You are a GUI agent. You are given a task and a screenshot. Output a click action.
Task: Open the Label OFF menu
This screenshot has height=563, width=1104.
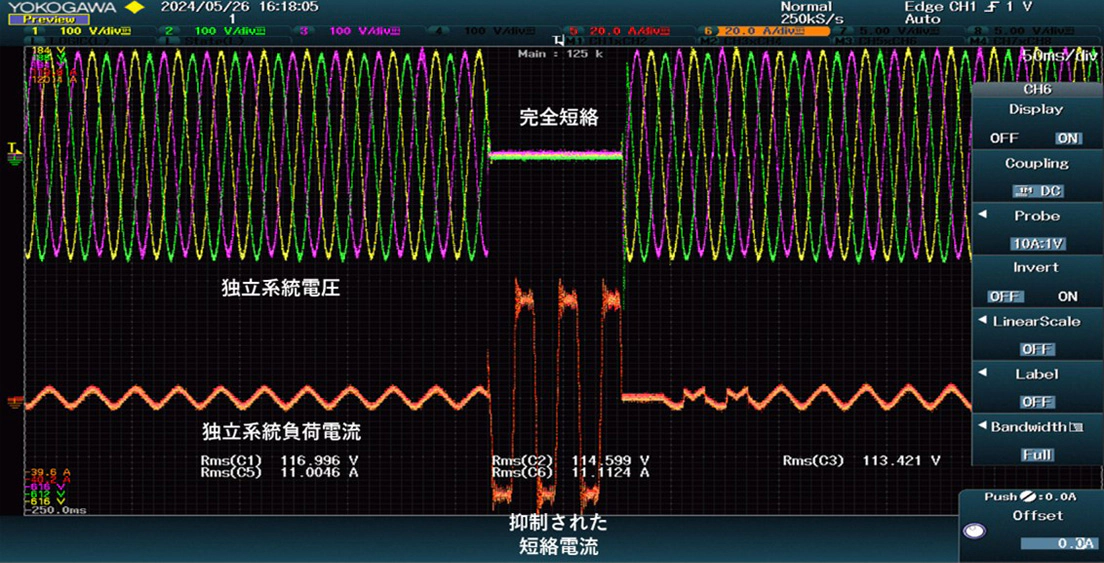1036,388
